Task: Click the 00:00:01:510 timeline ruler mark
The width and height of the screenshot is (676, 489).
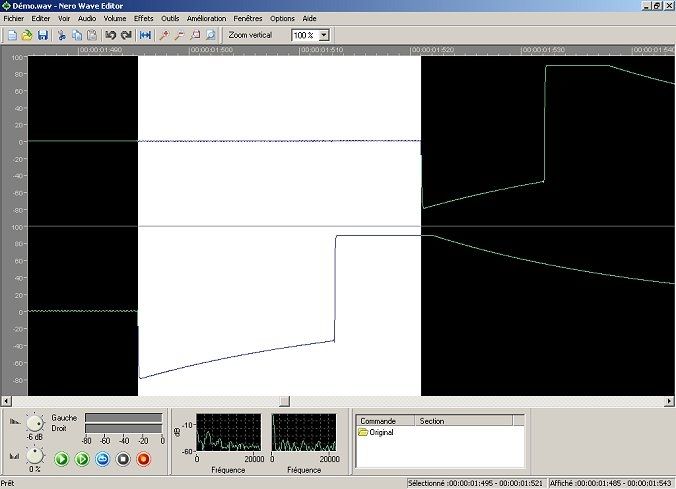Action: [322, 50]
